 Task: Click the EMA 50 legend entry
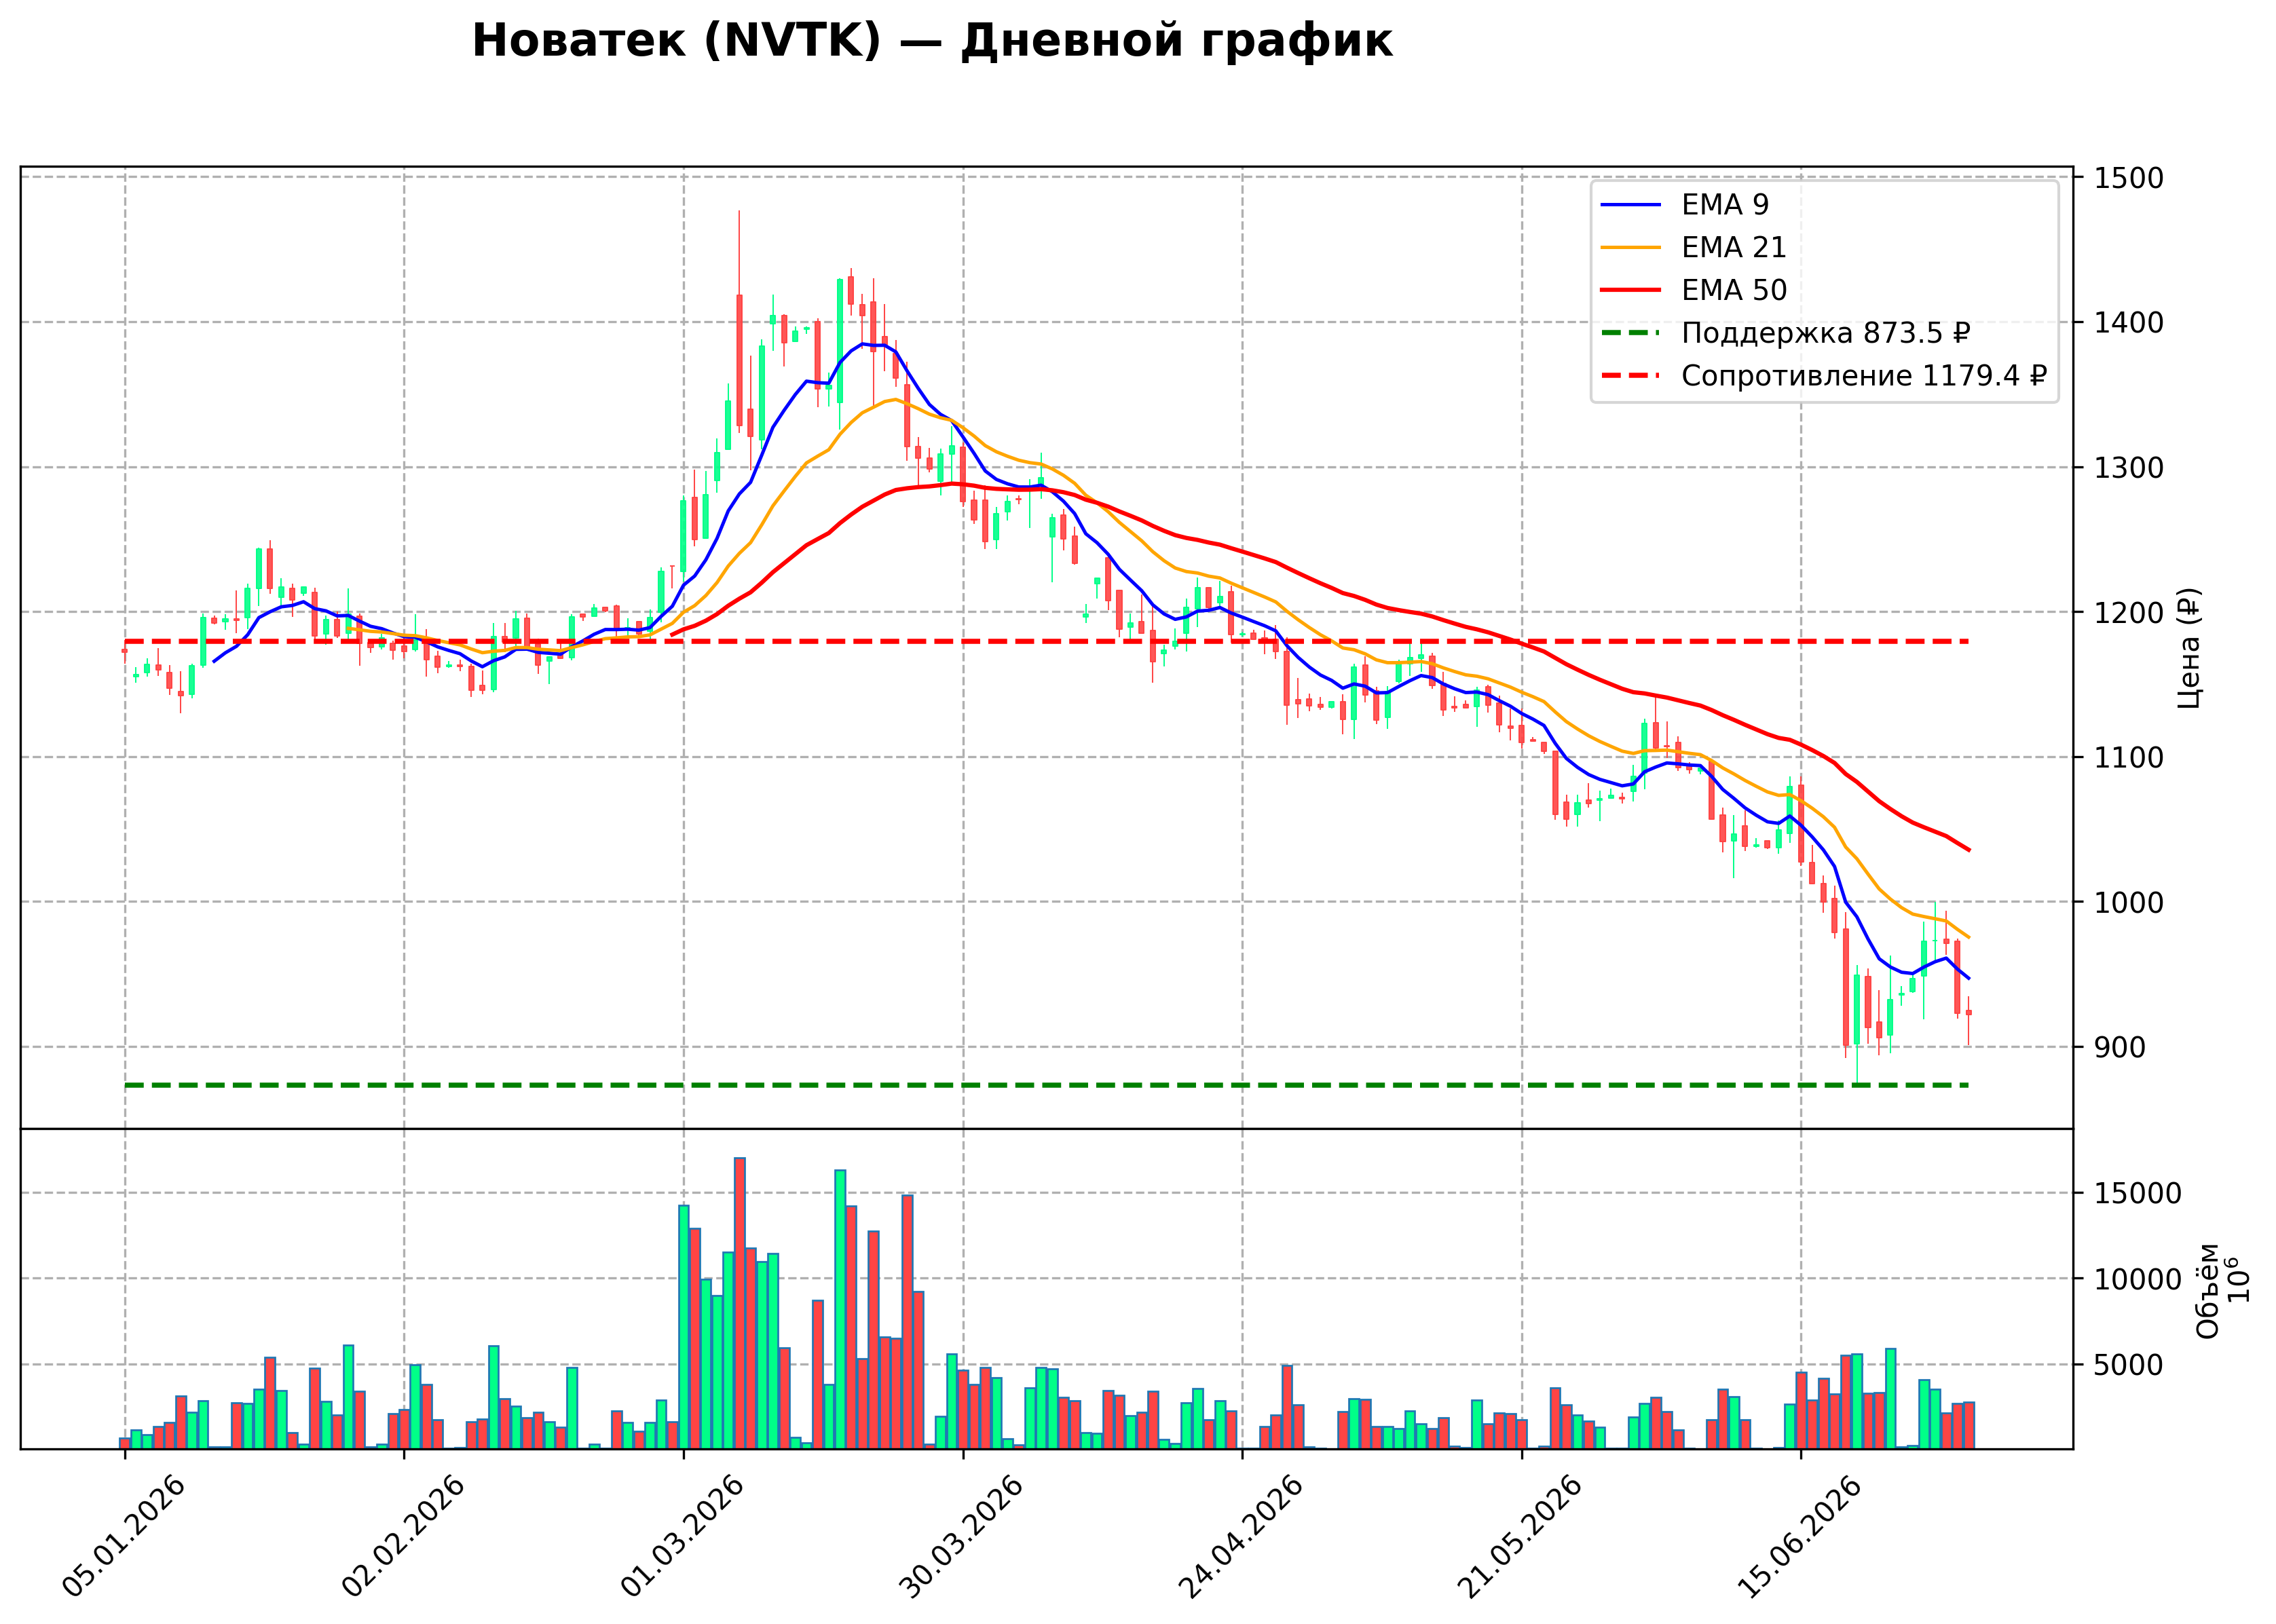click(x=1694, y=290)
